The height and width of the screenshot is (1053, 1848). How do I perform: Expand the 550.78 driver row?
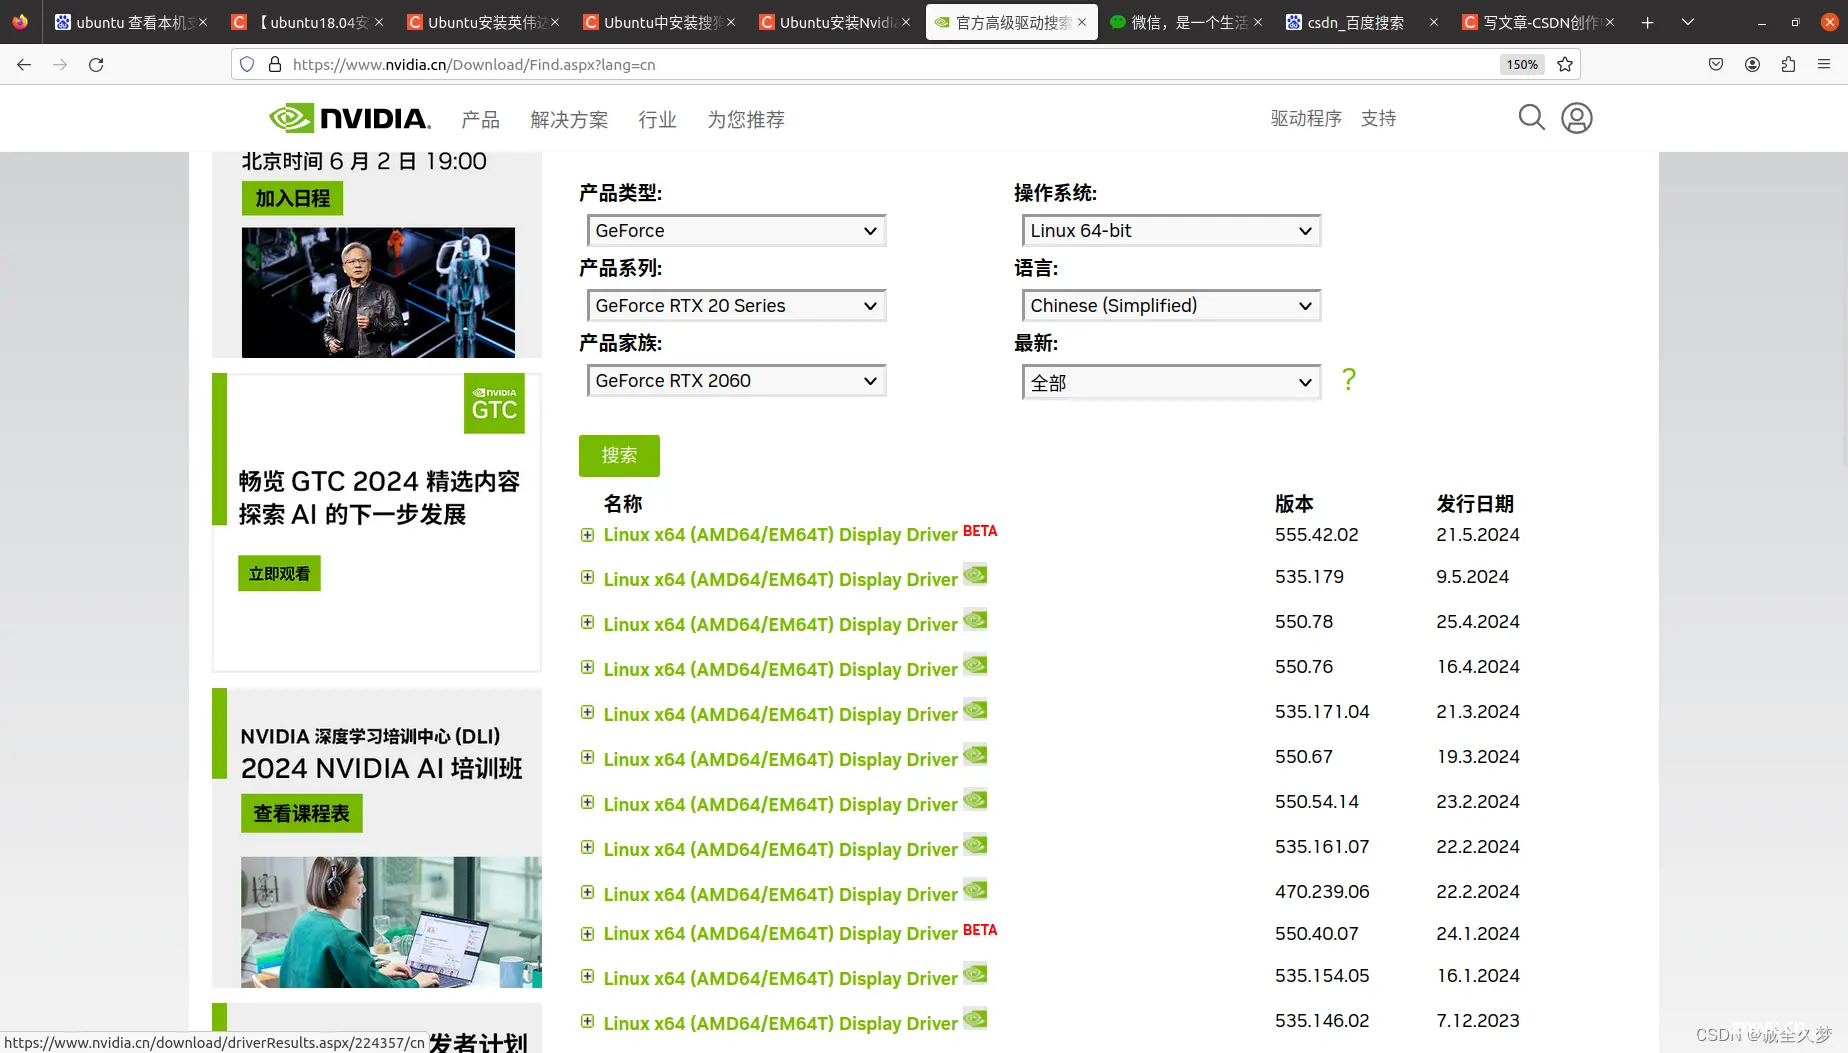pyautogui.click(x=588, y=622)
